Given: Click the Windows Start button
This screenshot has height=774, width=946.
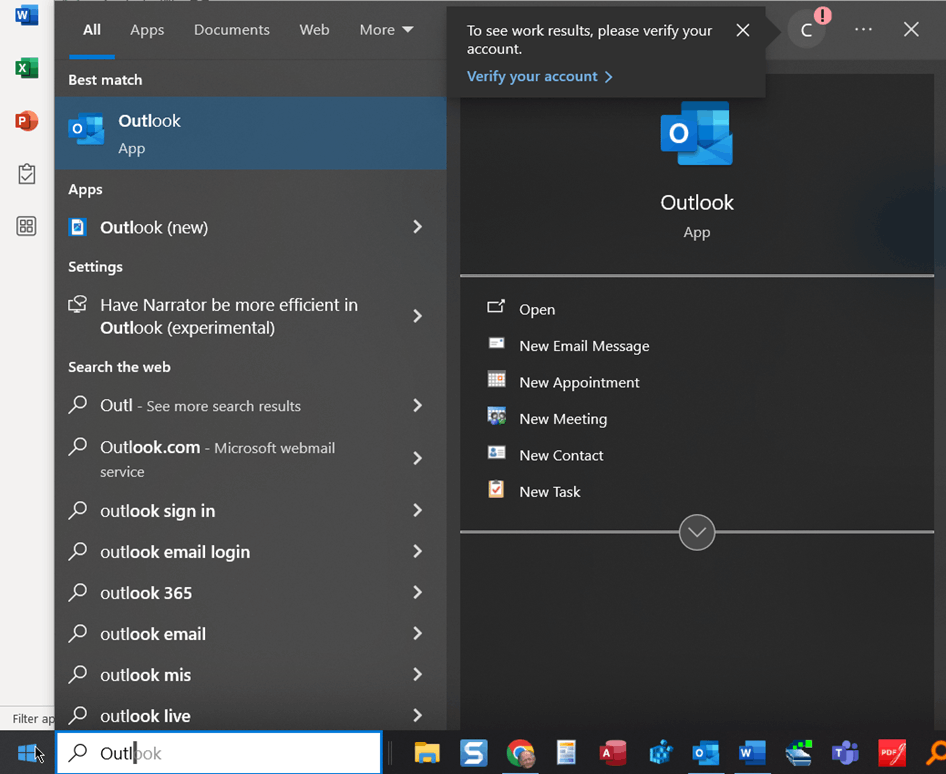Looking at the screenshot, I should pyautogui.click(x=27, y=753).
